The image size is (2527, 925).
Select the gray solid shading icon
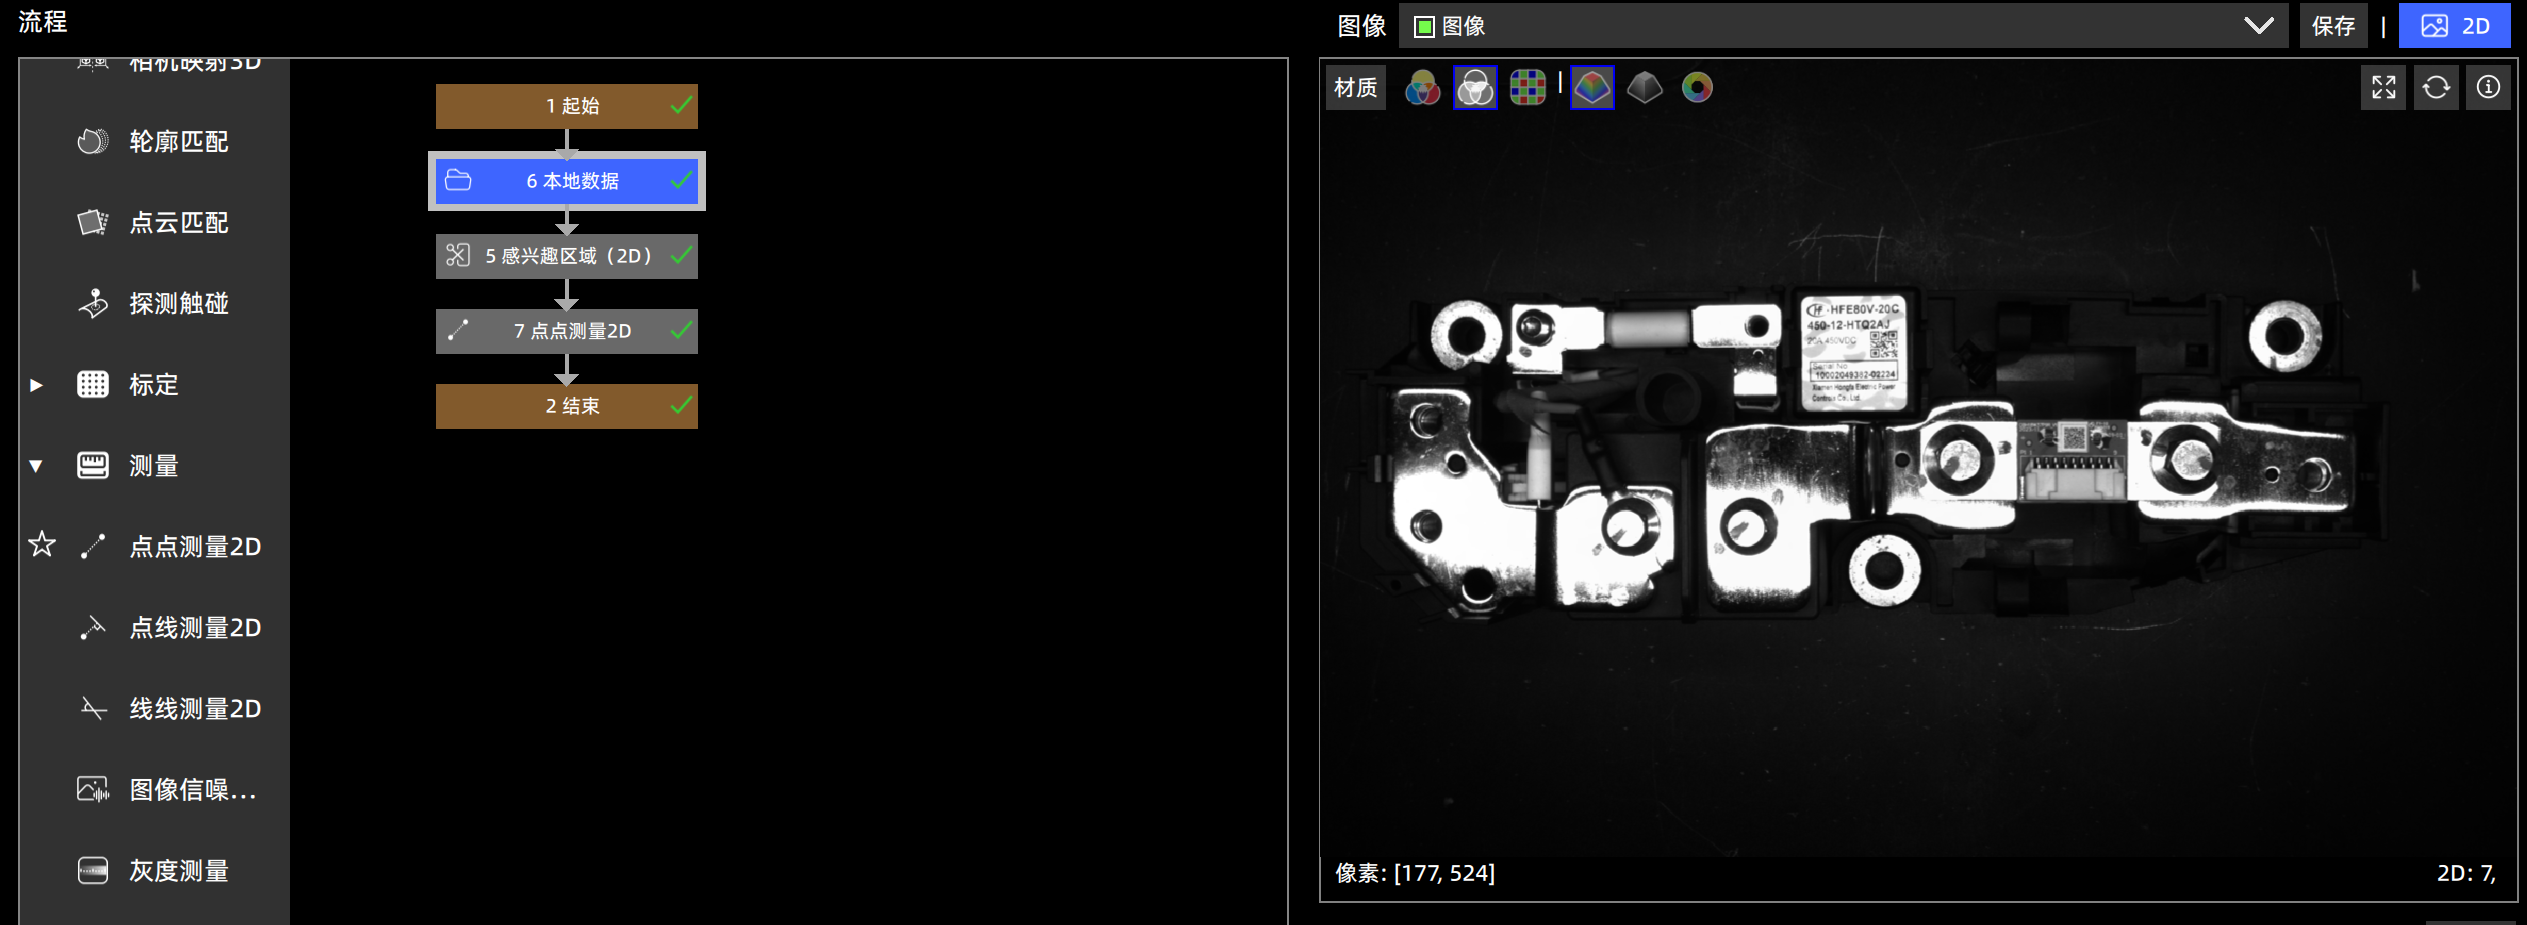pos(1644,88)
